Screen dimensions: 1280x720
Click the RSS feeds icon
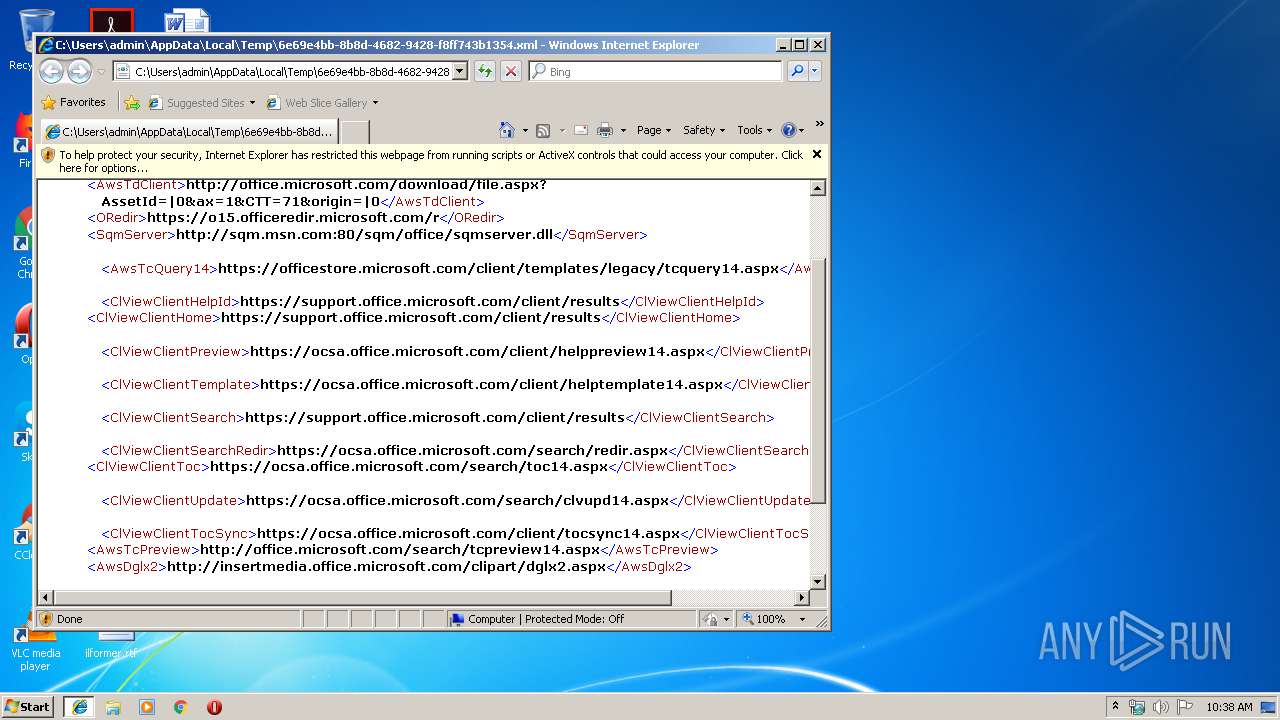[543, 130]
